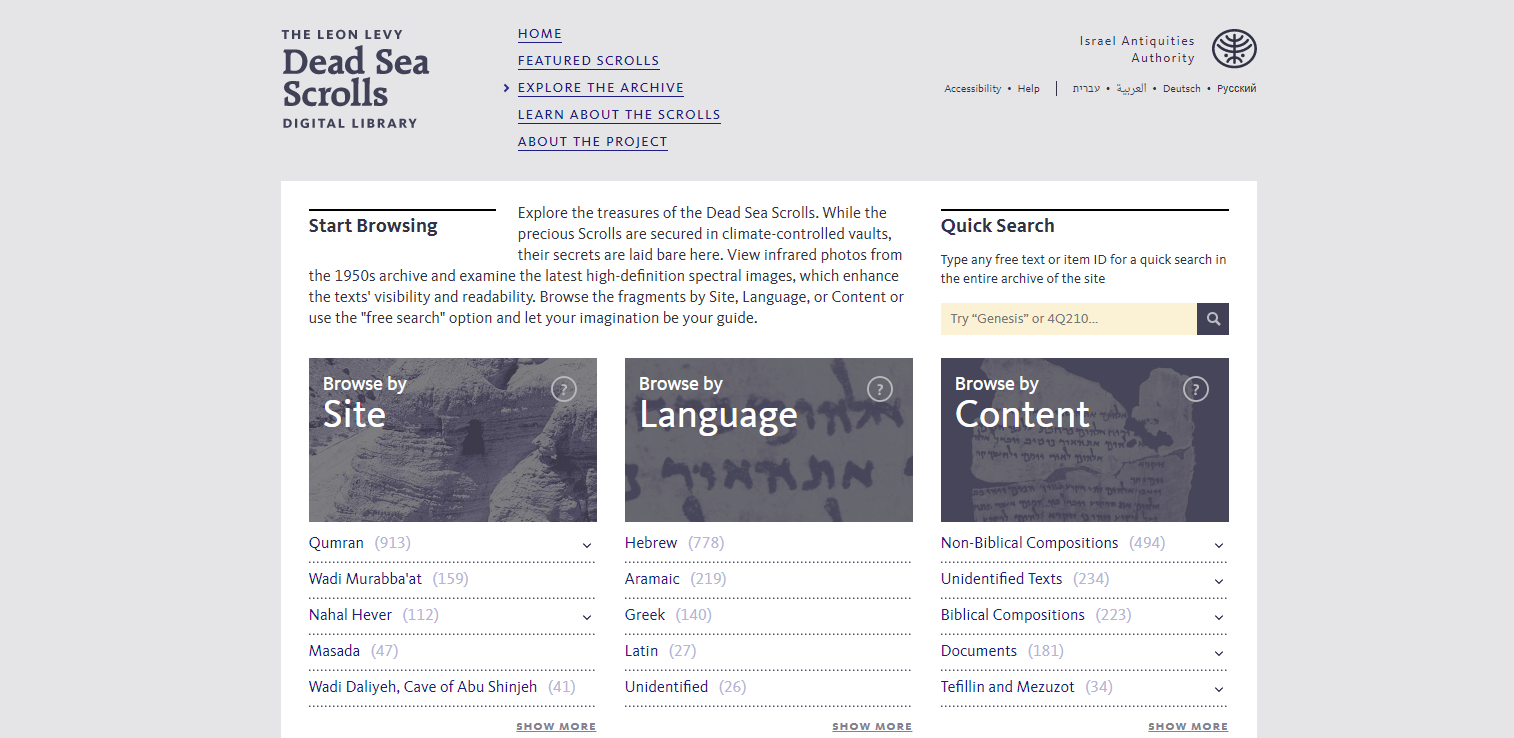Open help icon on Browse by Site
Screen dimensions: 1514x738
click(x=564, y=389)
